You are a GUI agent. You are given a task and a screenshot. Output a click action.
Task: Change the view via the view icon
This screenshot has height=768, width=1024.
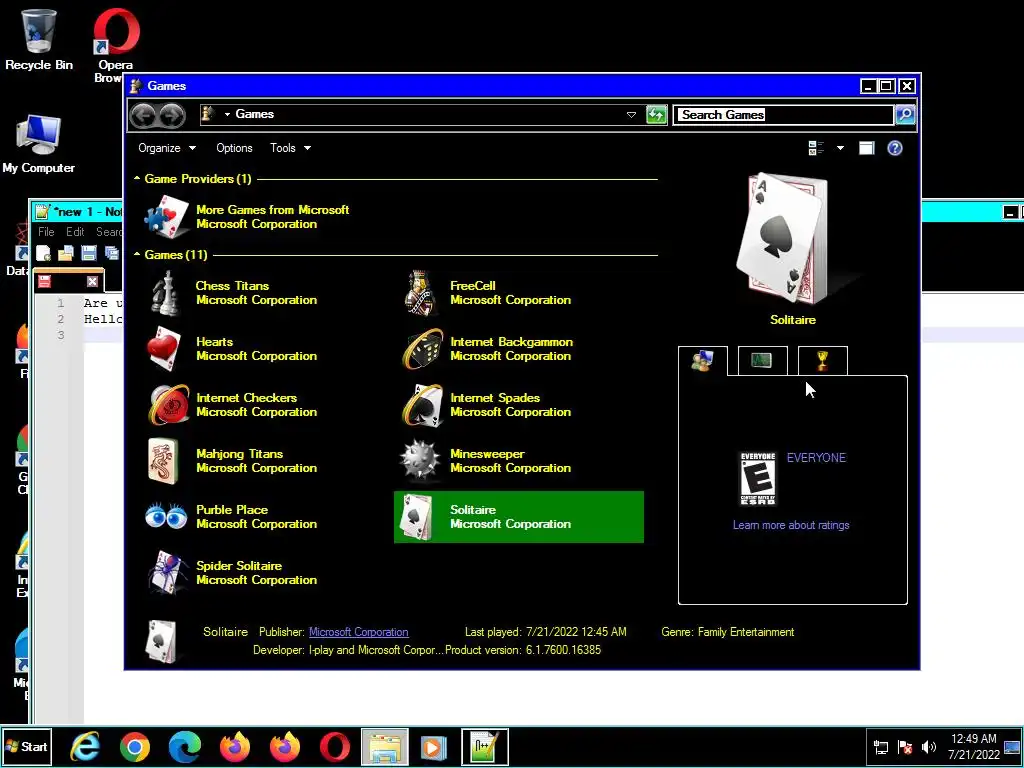pos(816,148)
